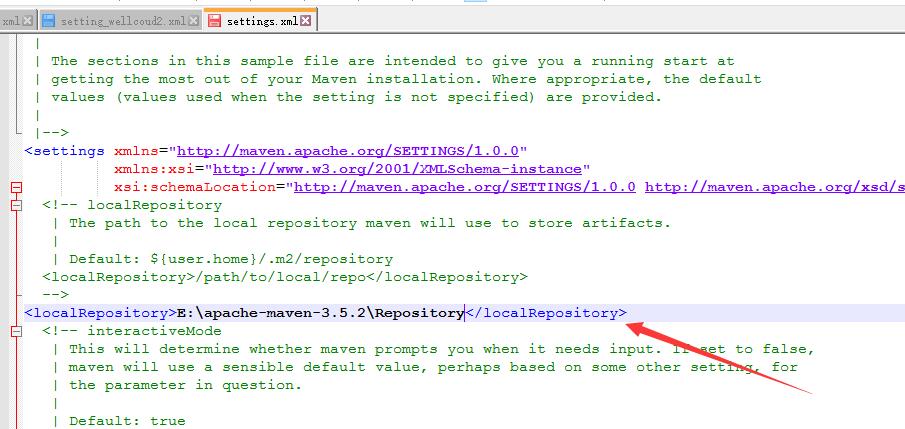This screenshot has width=905, height=429.
Task: Click the 'getting the most out of your Maven' line
Action: [398, 79]
